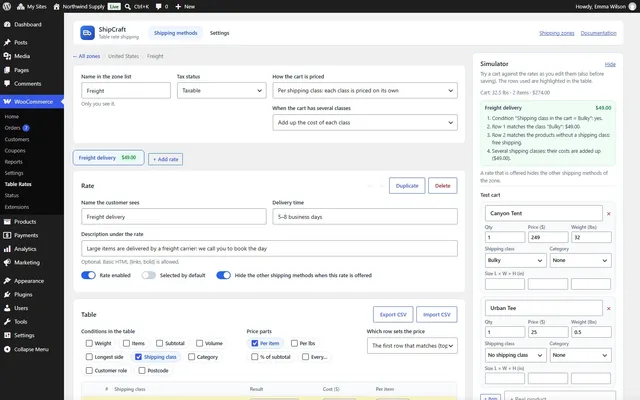Open the Ctrl+K search icon
Image resolution: width=640 pixels, height=400 pixels.
pos(128,7)
